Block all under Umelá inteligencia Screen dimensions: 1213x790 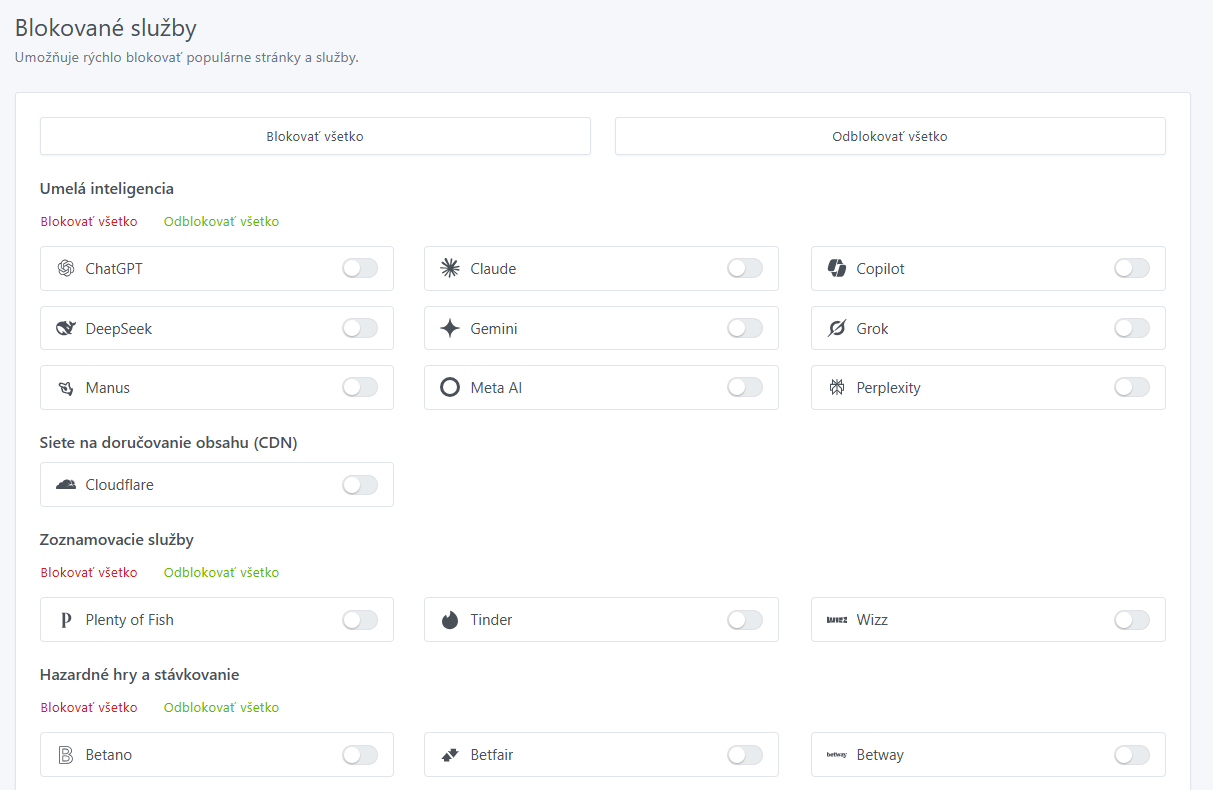89,221
